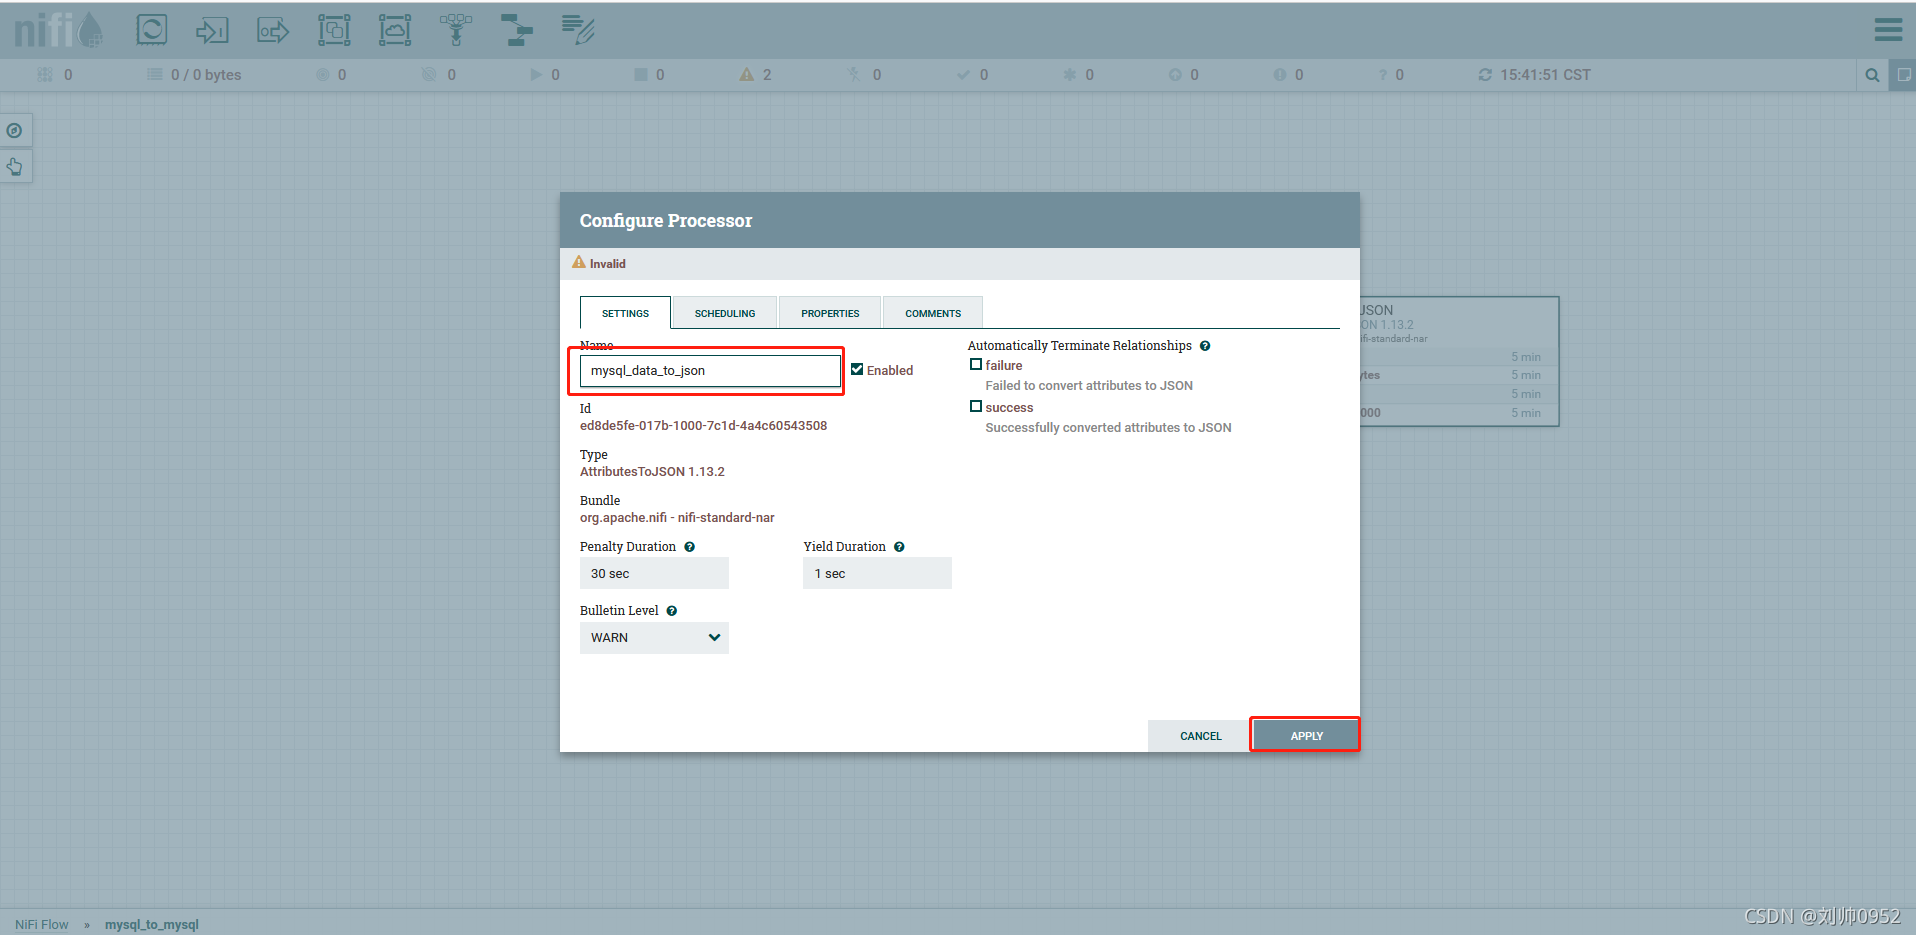The width and height of the screenshot is (1916, 935).
Task: Click the NiFi Flow breadcrumb link
Action: click(x=42, y=924)
